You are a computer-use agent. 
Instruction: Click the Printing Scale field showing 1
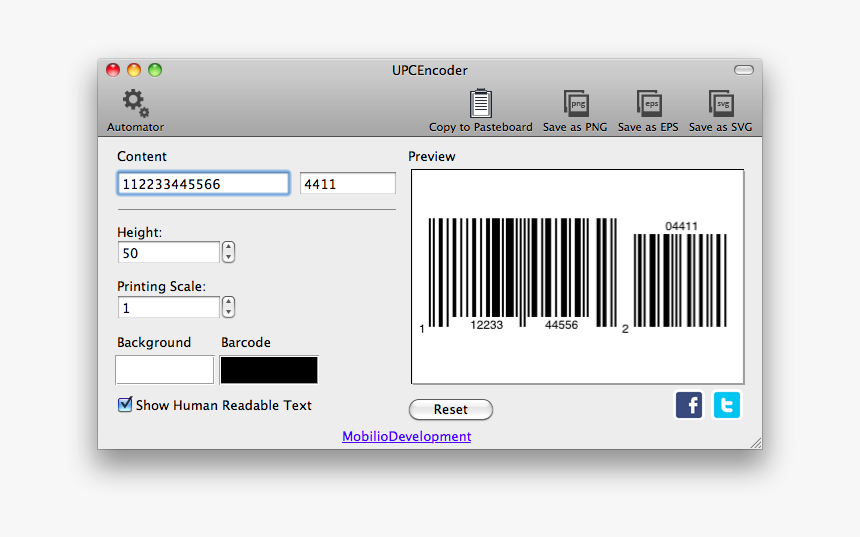pyautogui.click(x=168, y=308)
